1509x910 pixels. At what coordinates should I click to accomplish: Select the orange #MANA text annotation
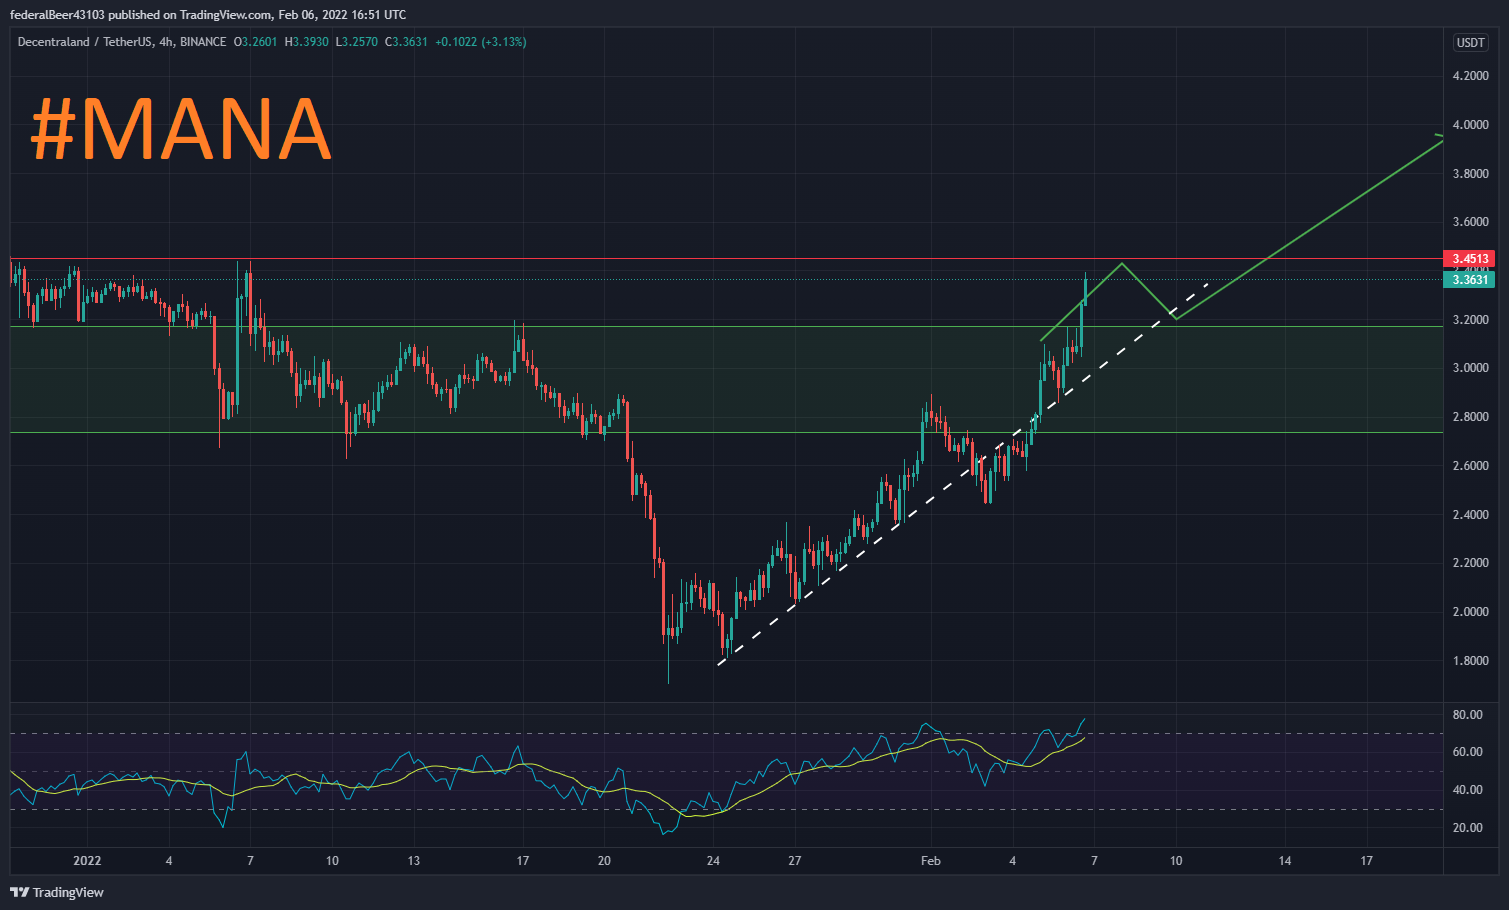point(181,129)
